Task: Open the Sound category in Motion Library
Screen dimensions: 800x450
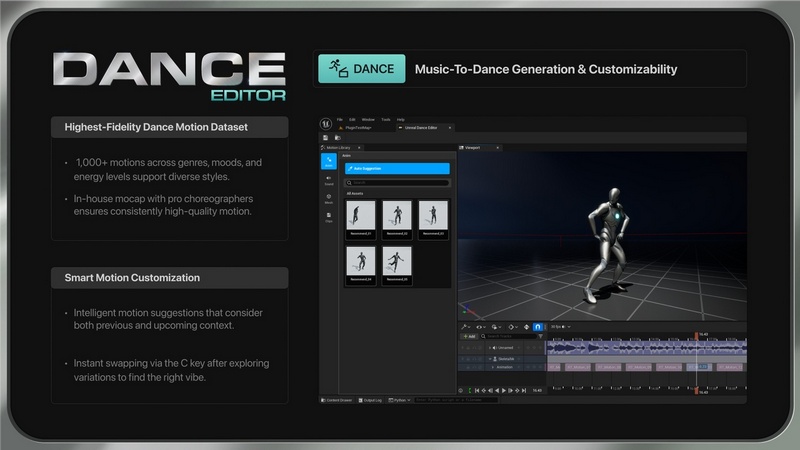Action: (329, 180)
